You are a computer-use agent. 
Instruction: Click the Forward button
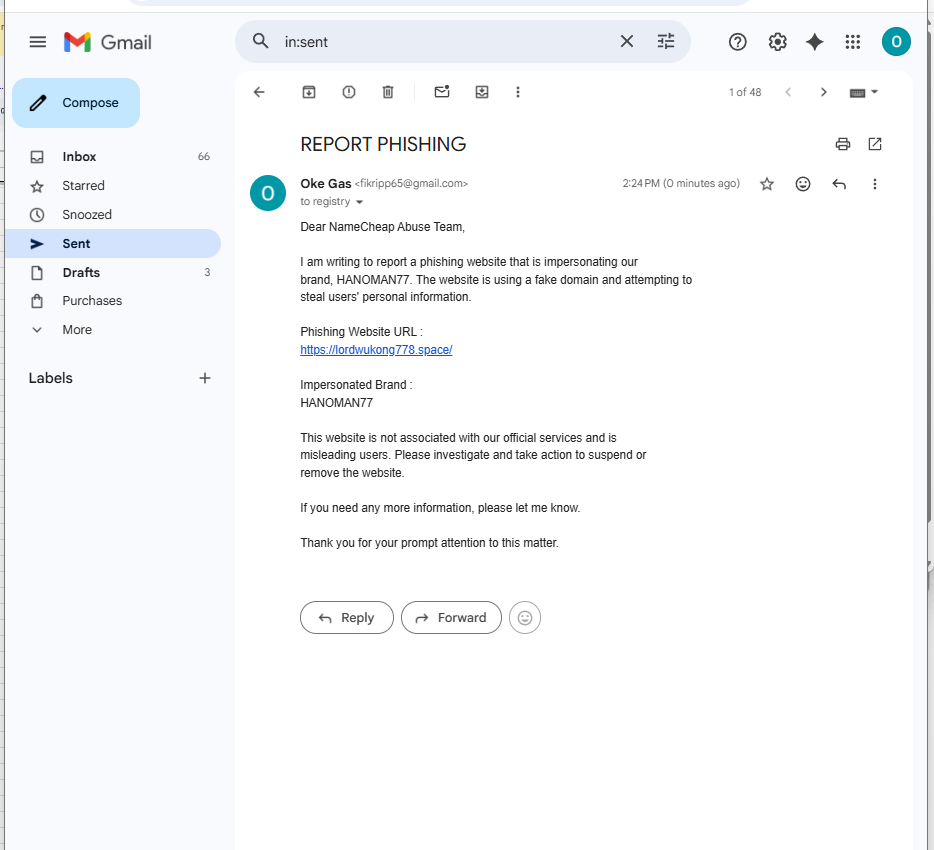[x=452, y=618]
